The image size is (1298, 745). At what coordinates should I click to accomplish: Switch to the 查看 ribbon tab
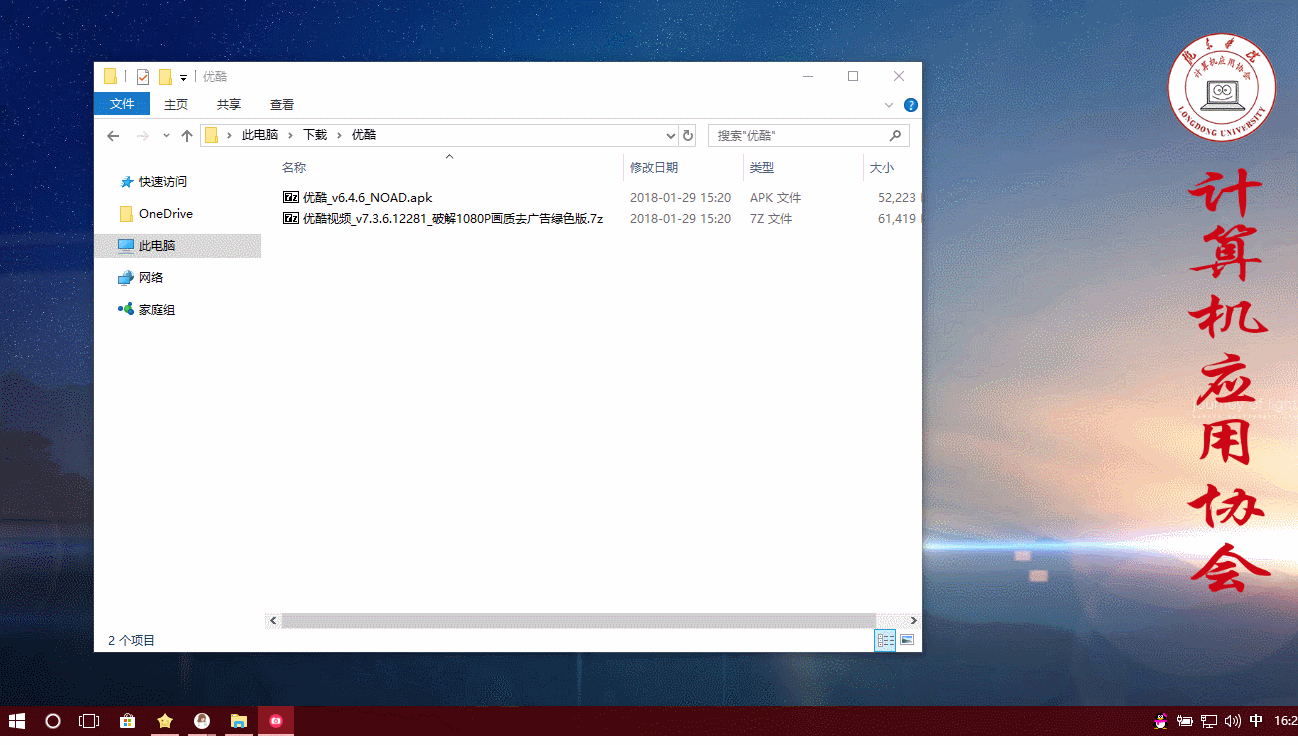282,104
